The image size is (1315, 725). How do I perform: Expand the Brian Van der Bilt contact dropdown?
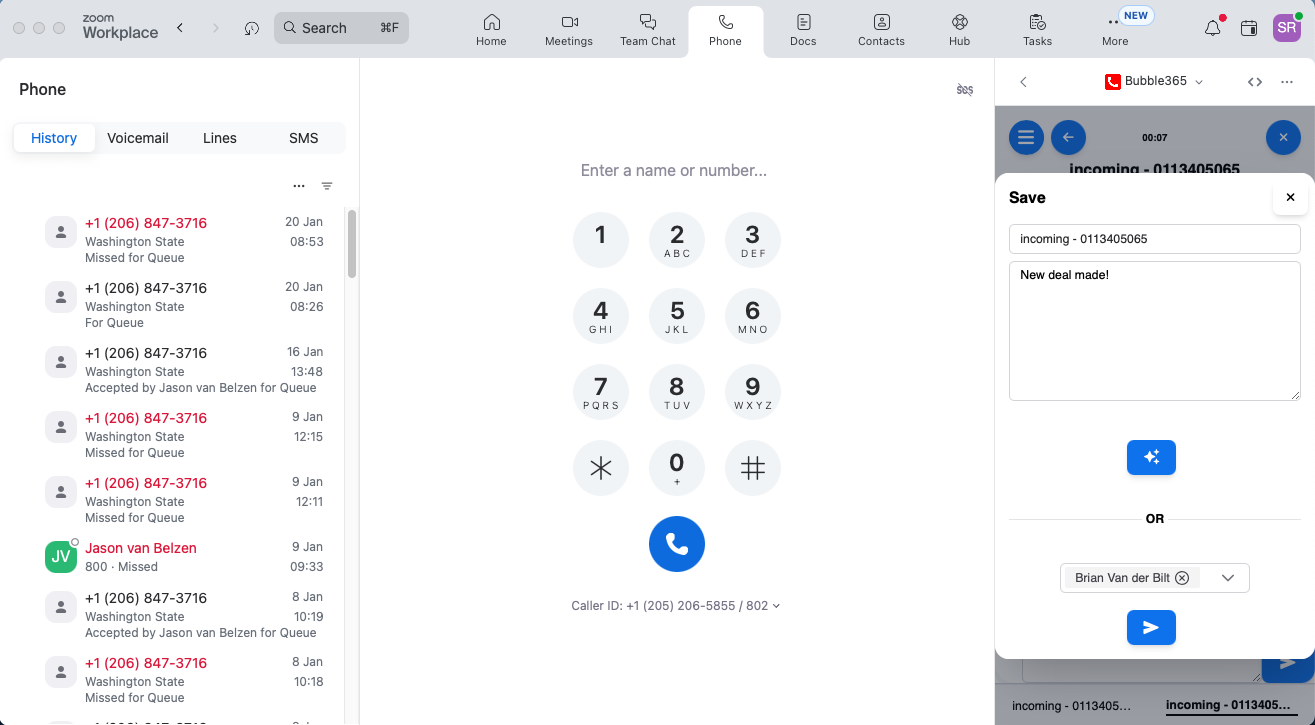point(1228,578)
